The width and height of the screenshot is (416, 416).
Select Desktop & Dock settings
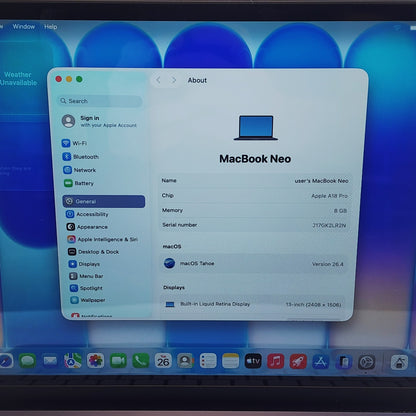pos(93,252)
